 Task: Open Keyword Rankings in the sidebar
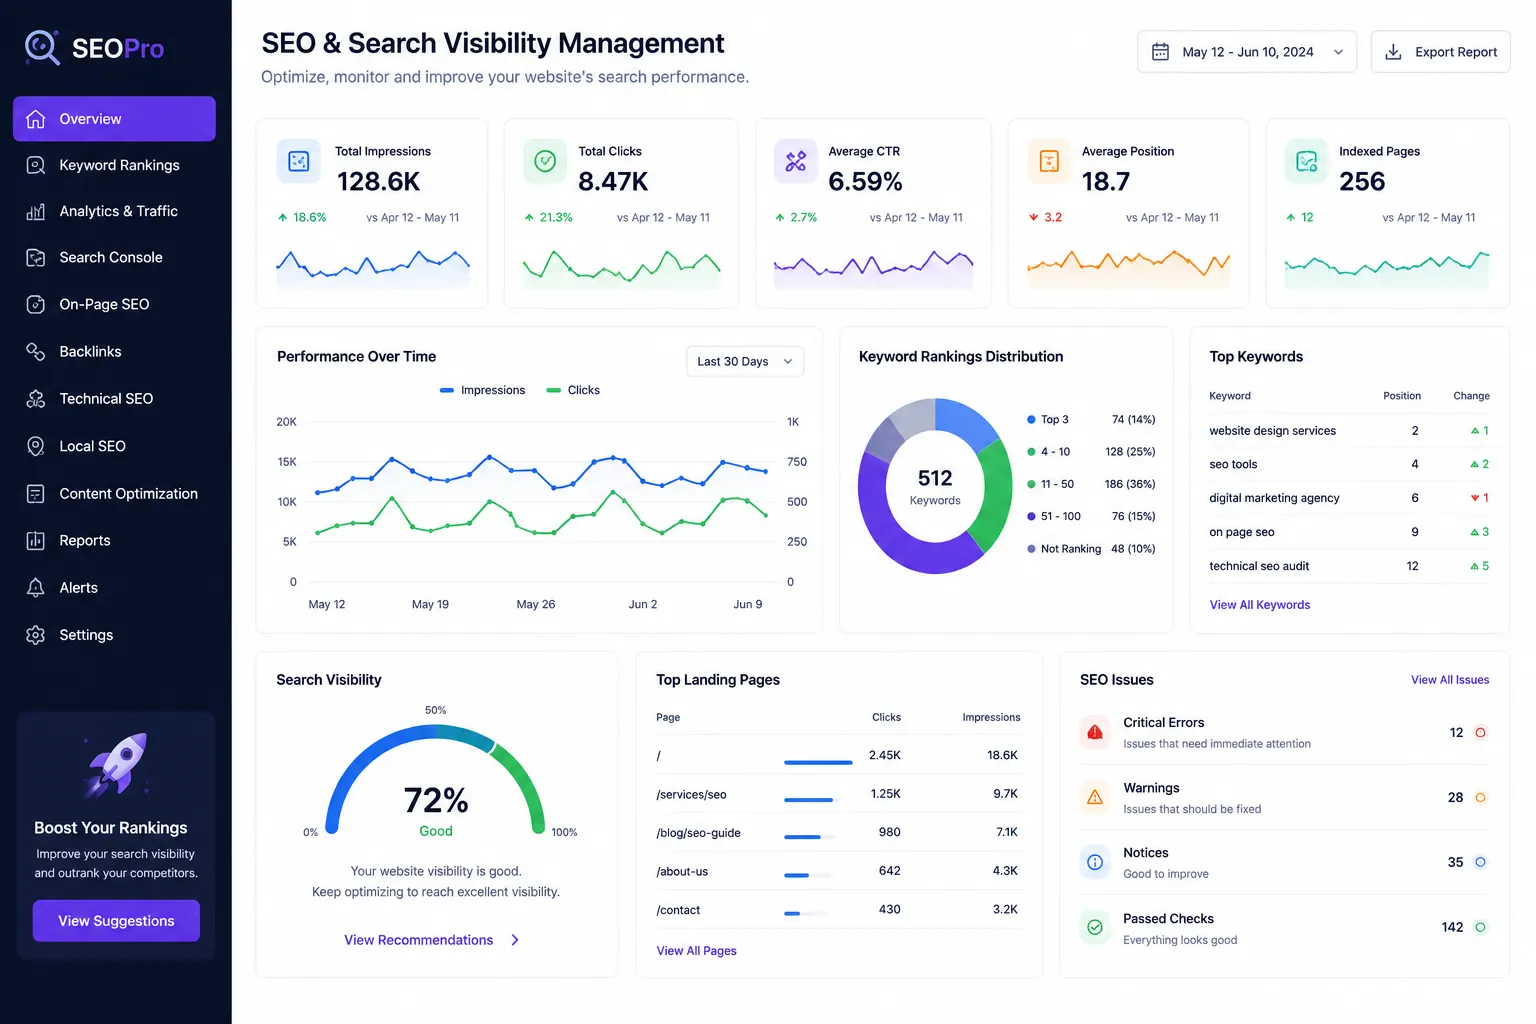pos(114,165)
